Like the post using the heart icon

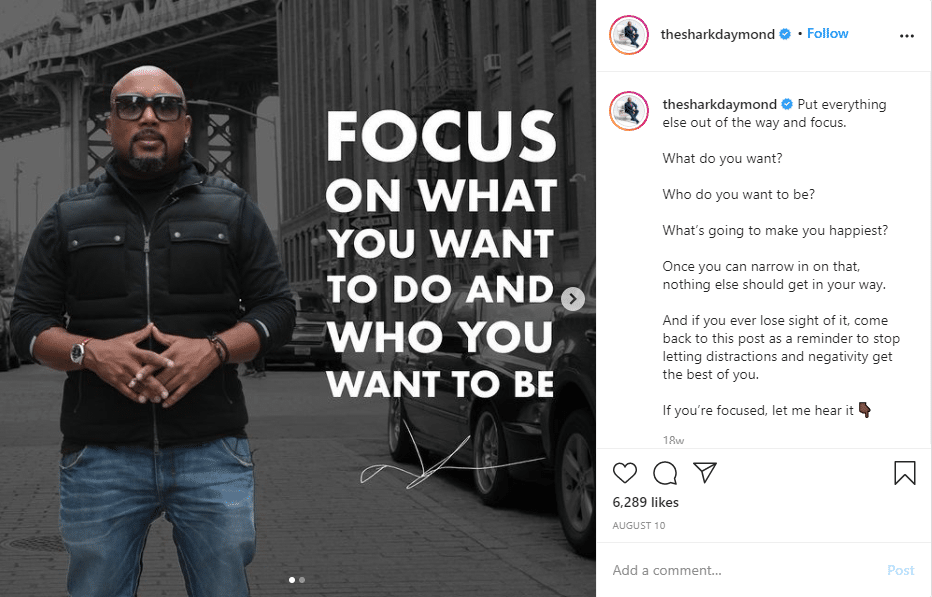(x=625, y=472)
